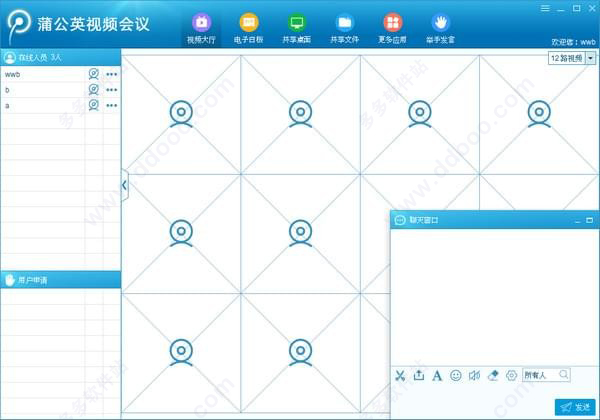This screenshot has width=600, height=420.
Task: Open the emoji smiley picker
Action: 456,376
